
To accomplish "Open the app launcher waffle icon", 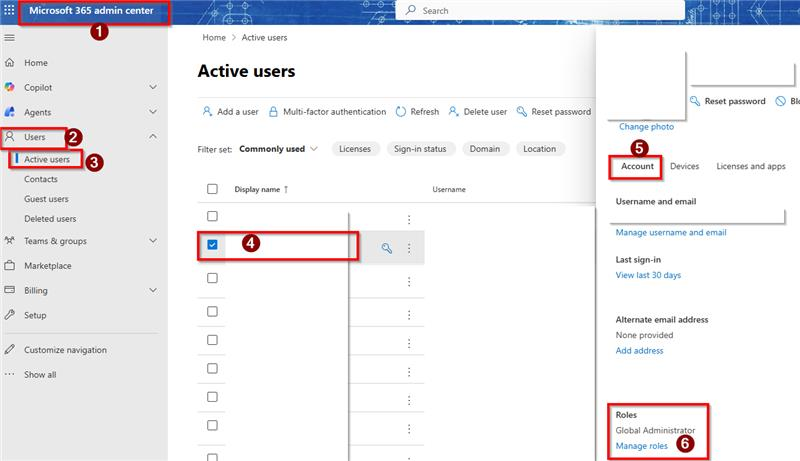I will [9, 10].
